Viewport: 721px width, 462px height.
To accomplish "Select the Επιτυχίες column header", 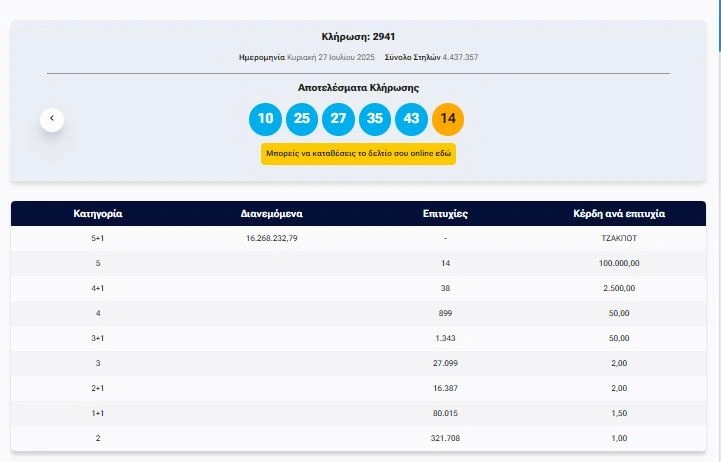I will 445,214.
